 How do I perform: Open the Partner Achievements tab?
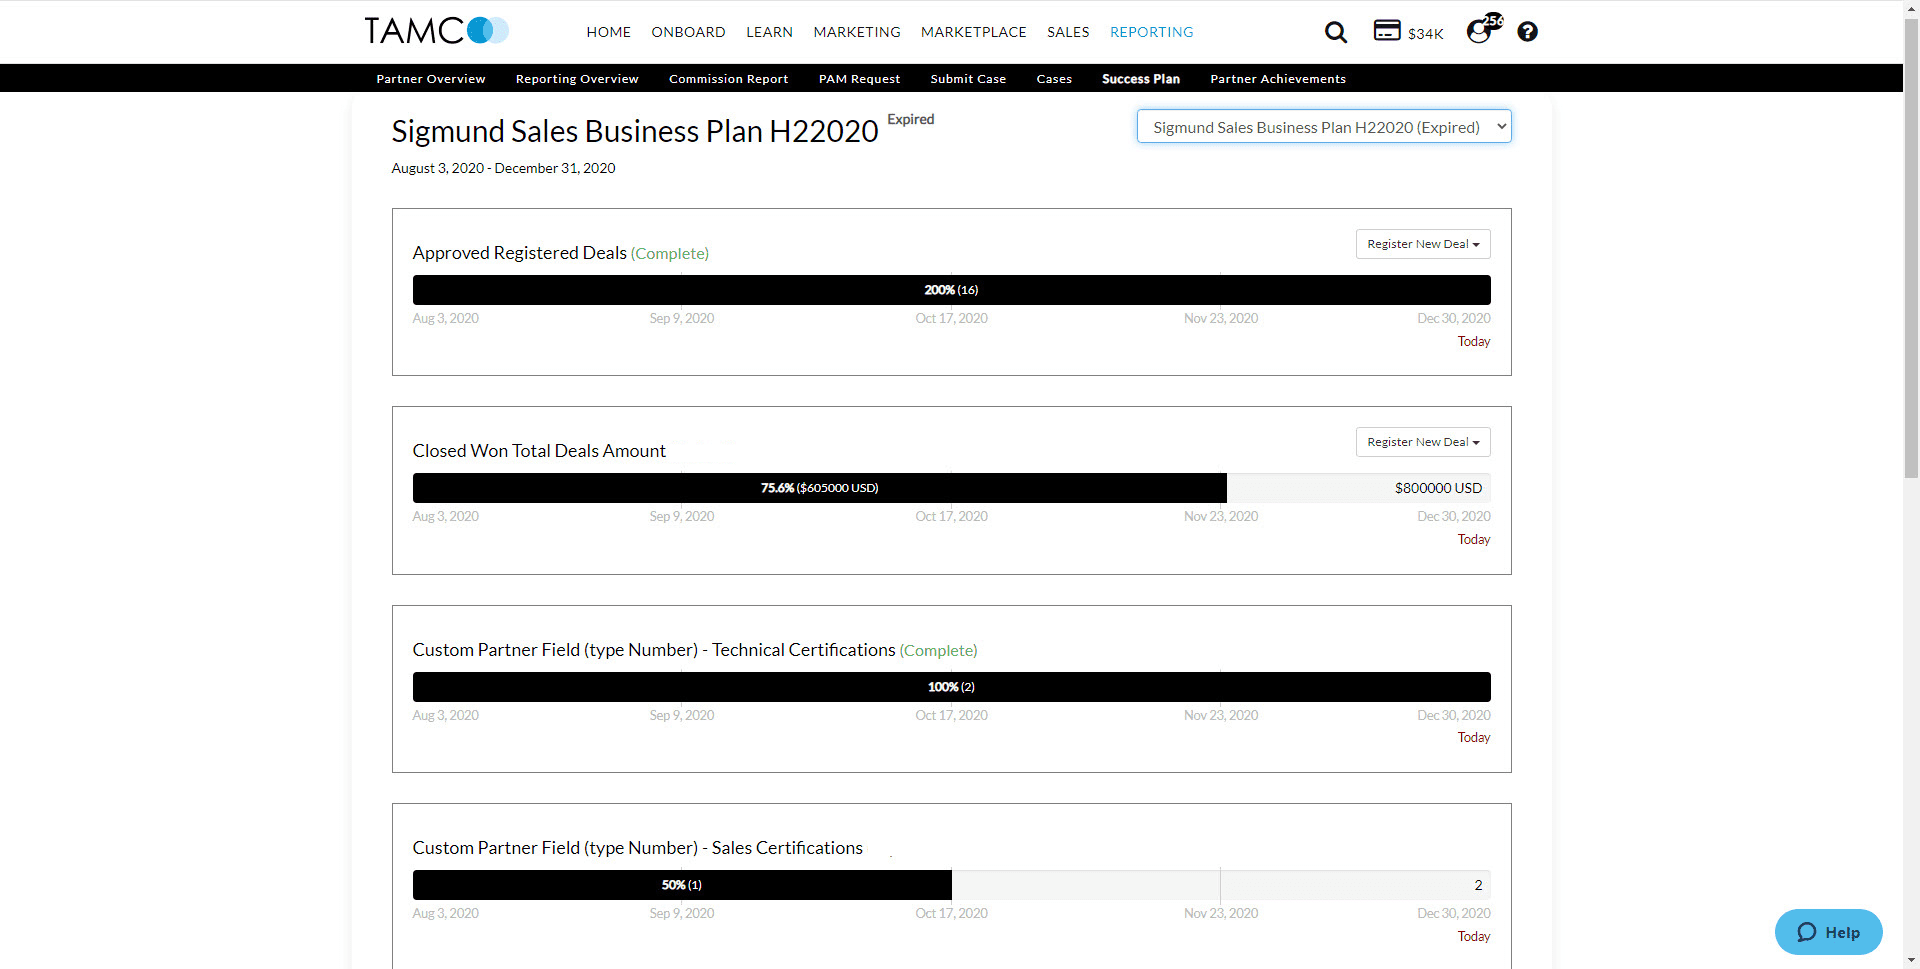[1277, 79]
